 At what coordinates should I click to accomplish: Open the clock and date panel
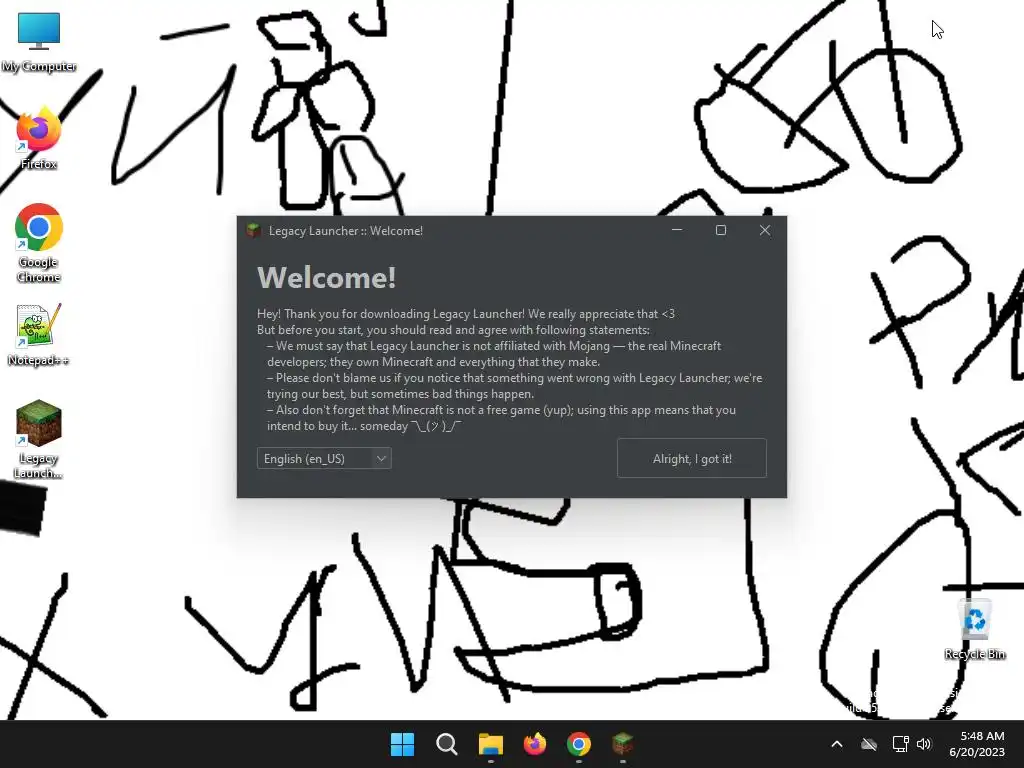(x=977, y=744)
